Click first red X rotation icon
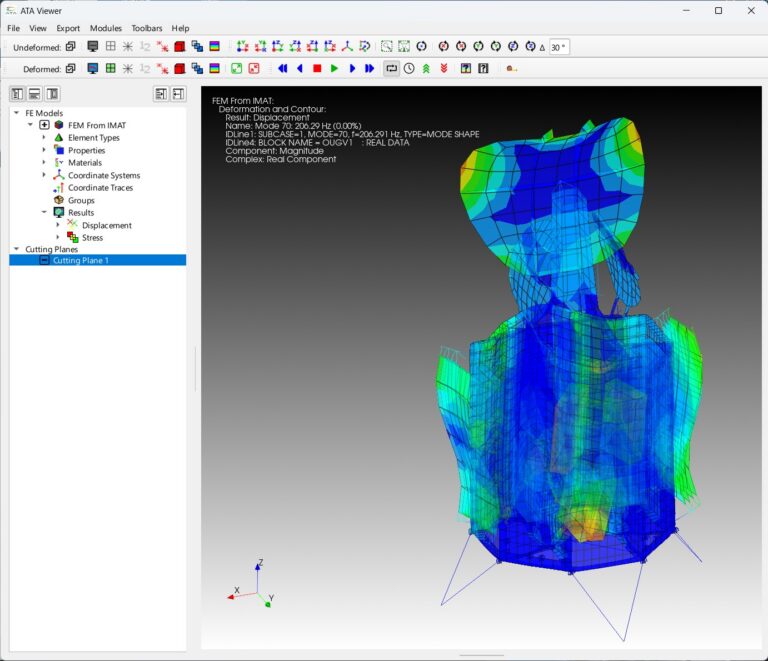The width and height of the screenshot is (768, 661). [x=444, y=47]
